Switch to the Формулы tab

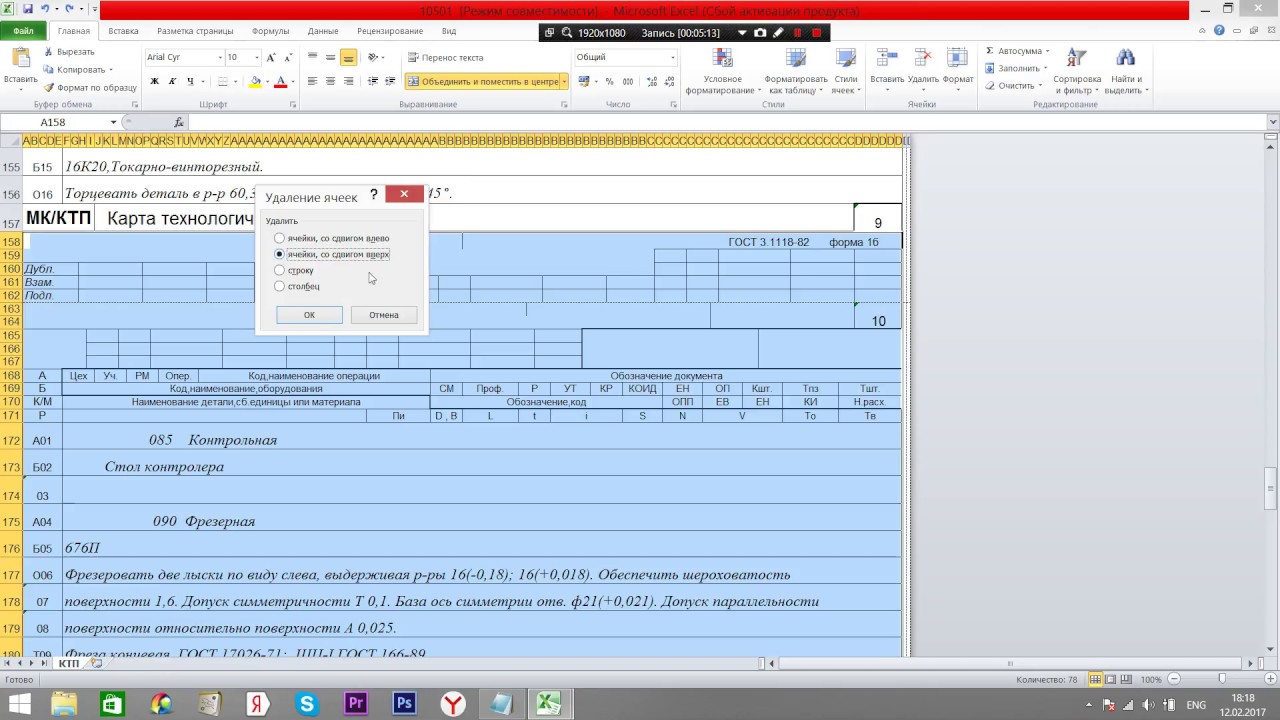click(x=271, y=31)
